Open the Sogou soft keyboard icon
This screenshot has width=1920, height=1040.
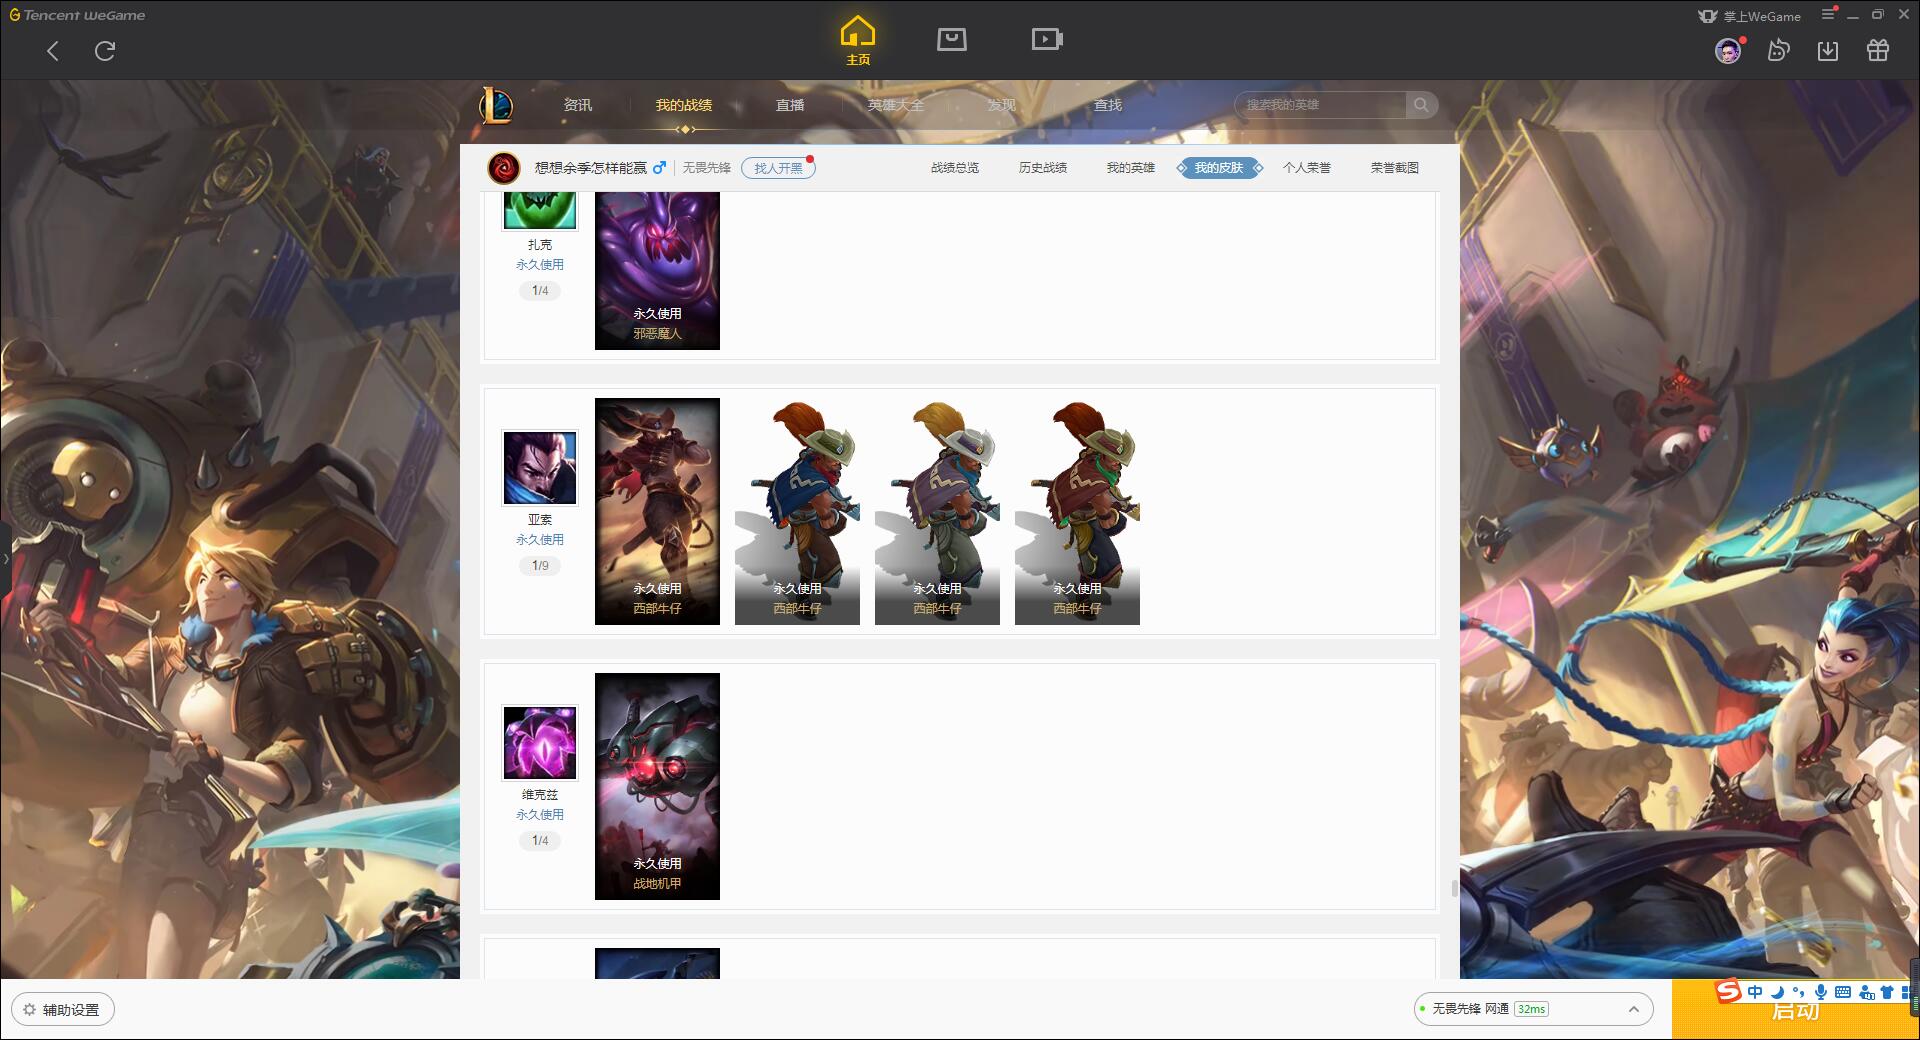(1843, 992)
